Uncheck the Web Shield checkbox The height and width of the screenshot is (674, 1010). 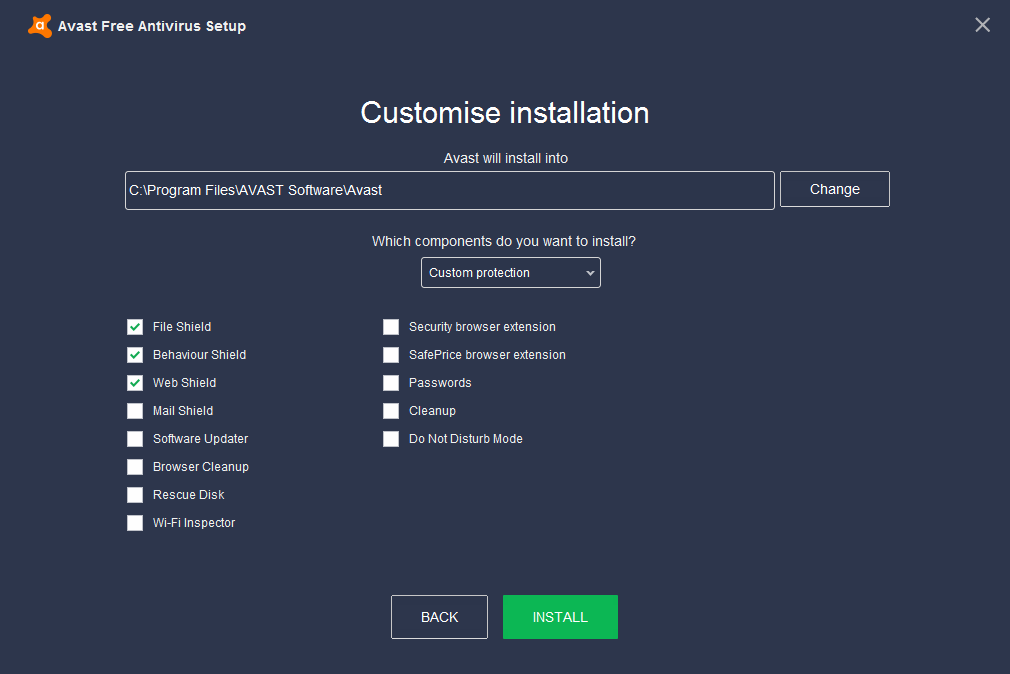pos(135,383)
